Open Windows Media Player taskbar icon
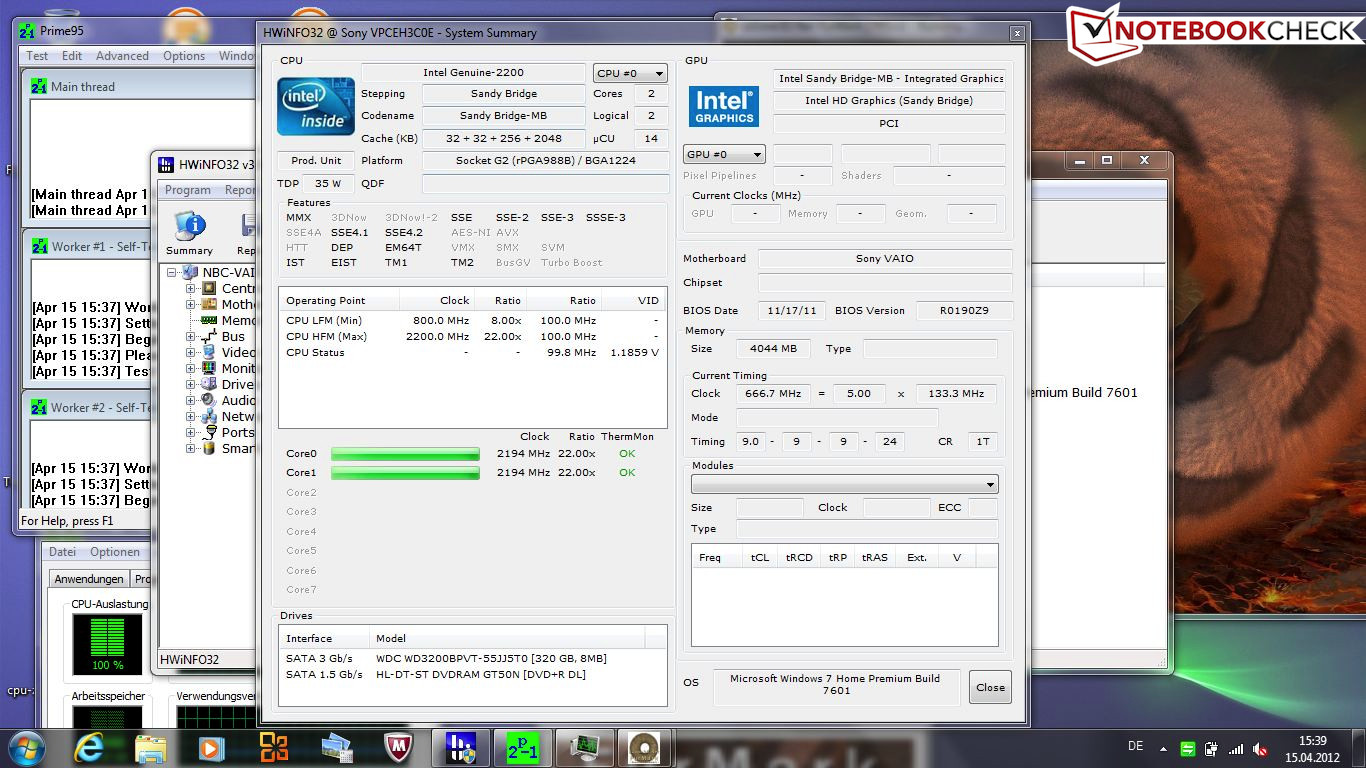Viewport: 1366px width, 768px height. [x=210, y=748]
